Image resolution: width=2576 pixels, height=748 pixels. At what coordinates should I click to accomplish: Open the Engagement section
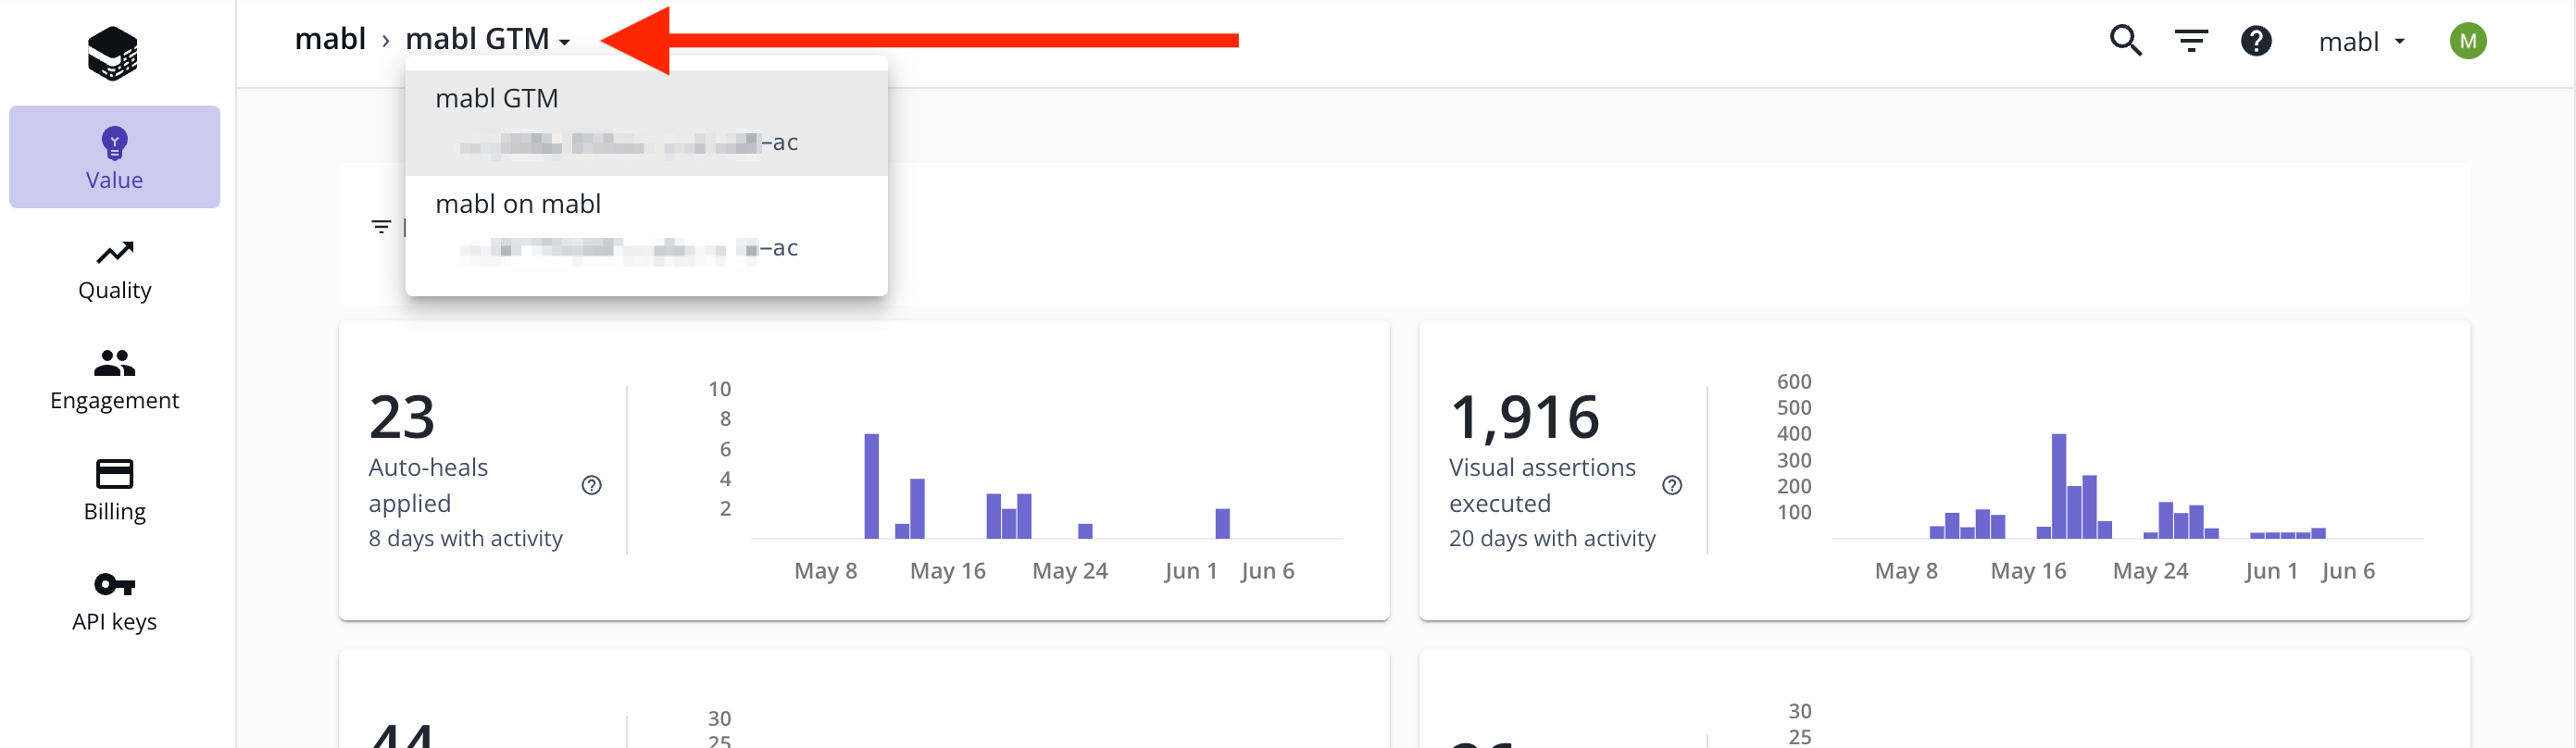click(115, 379)
